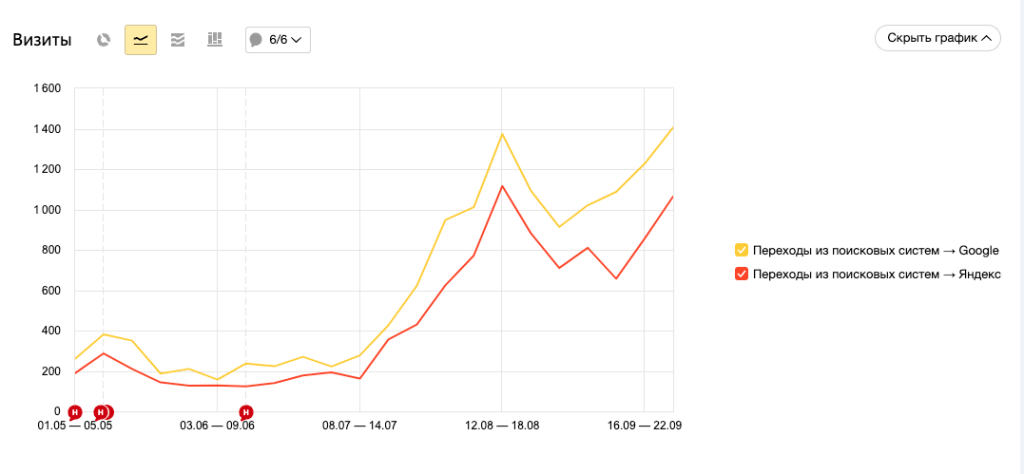Switch to the stacked area chart view

(x=178, y=40)
